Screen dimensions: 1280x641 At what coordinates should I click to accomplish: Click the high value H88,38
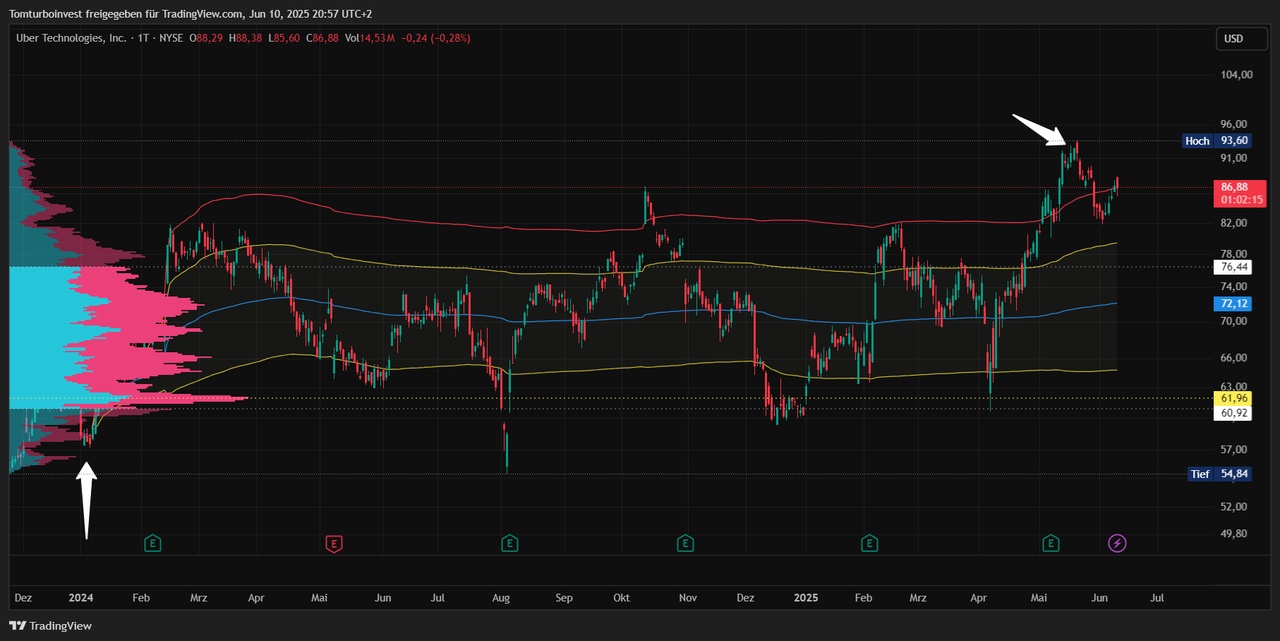tap(246, 38)
